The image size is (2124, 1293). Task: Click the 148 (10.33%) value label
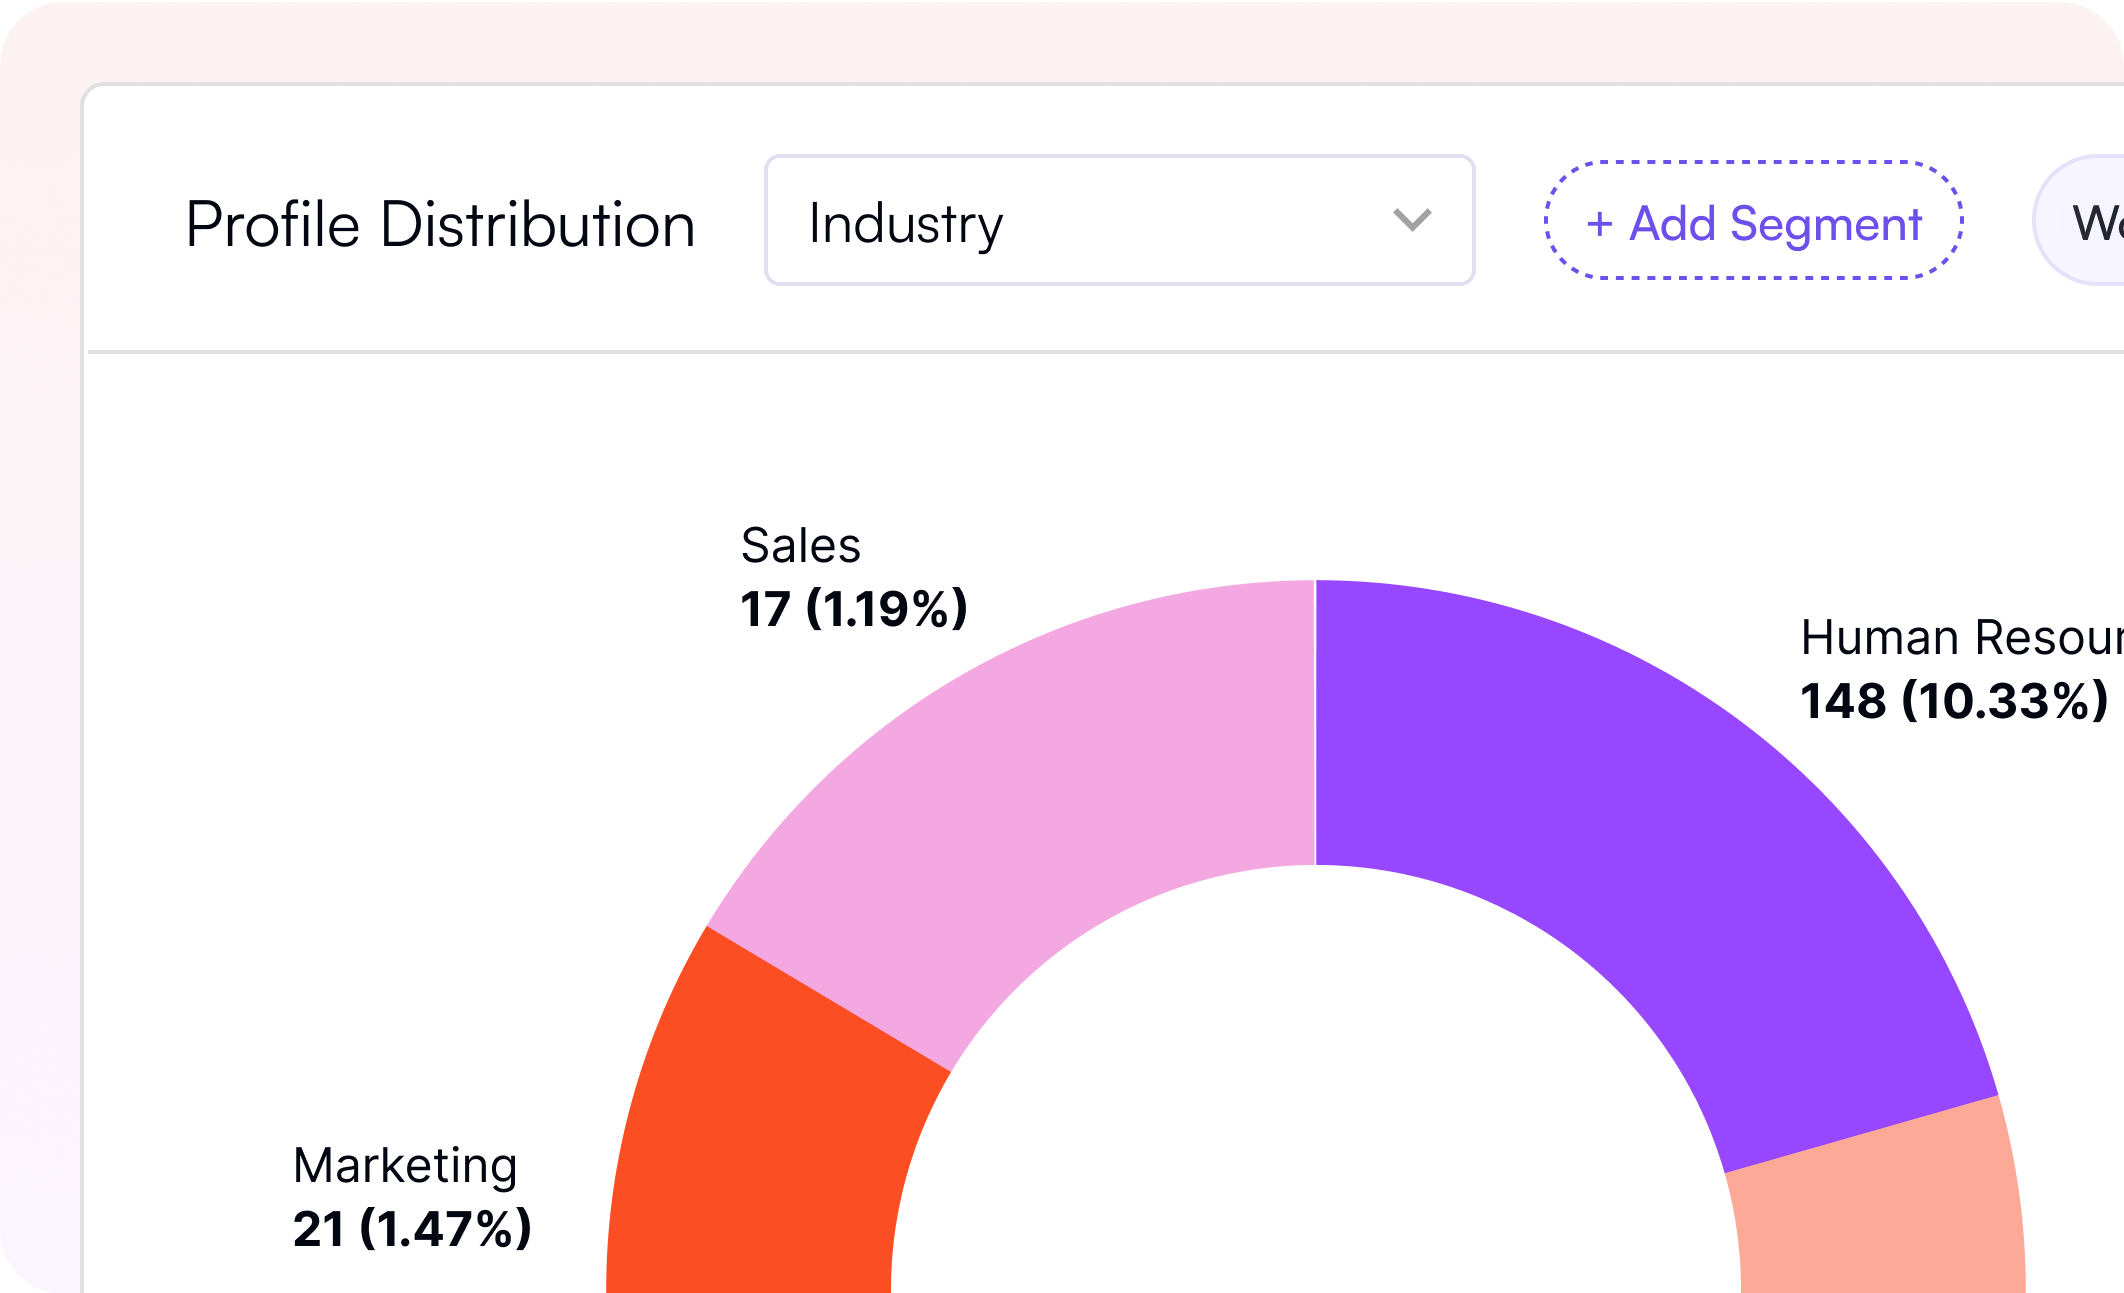point(1954,701)
